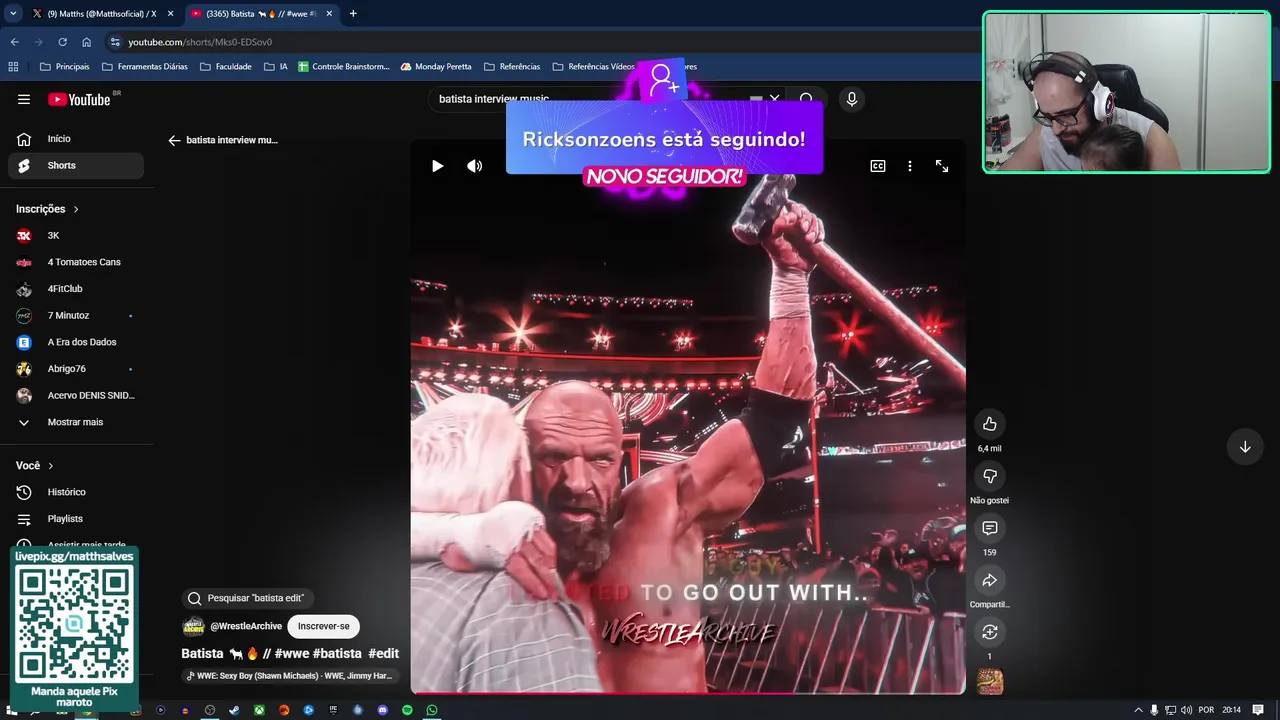Open the YouTube hamburger guide menu
Image resolution: width=1280 pixels, height=720 pixels.
coord(24,99)
